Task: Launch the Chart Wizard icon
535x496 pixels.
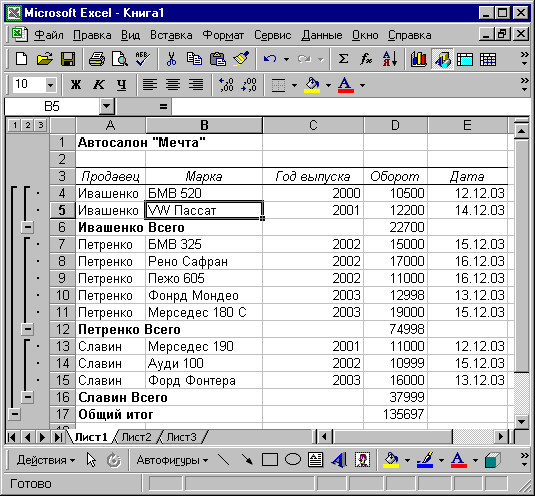Action: pos(419,59)
